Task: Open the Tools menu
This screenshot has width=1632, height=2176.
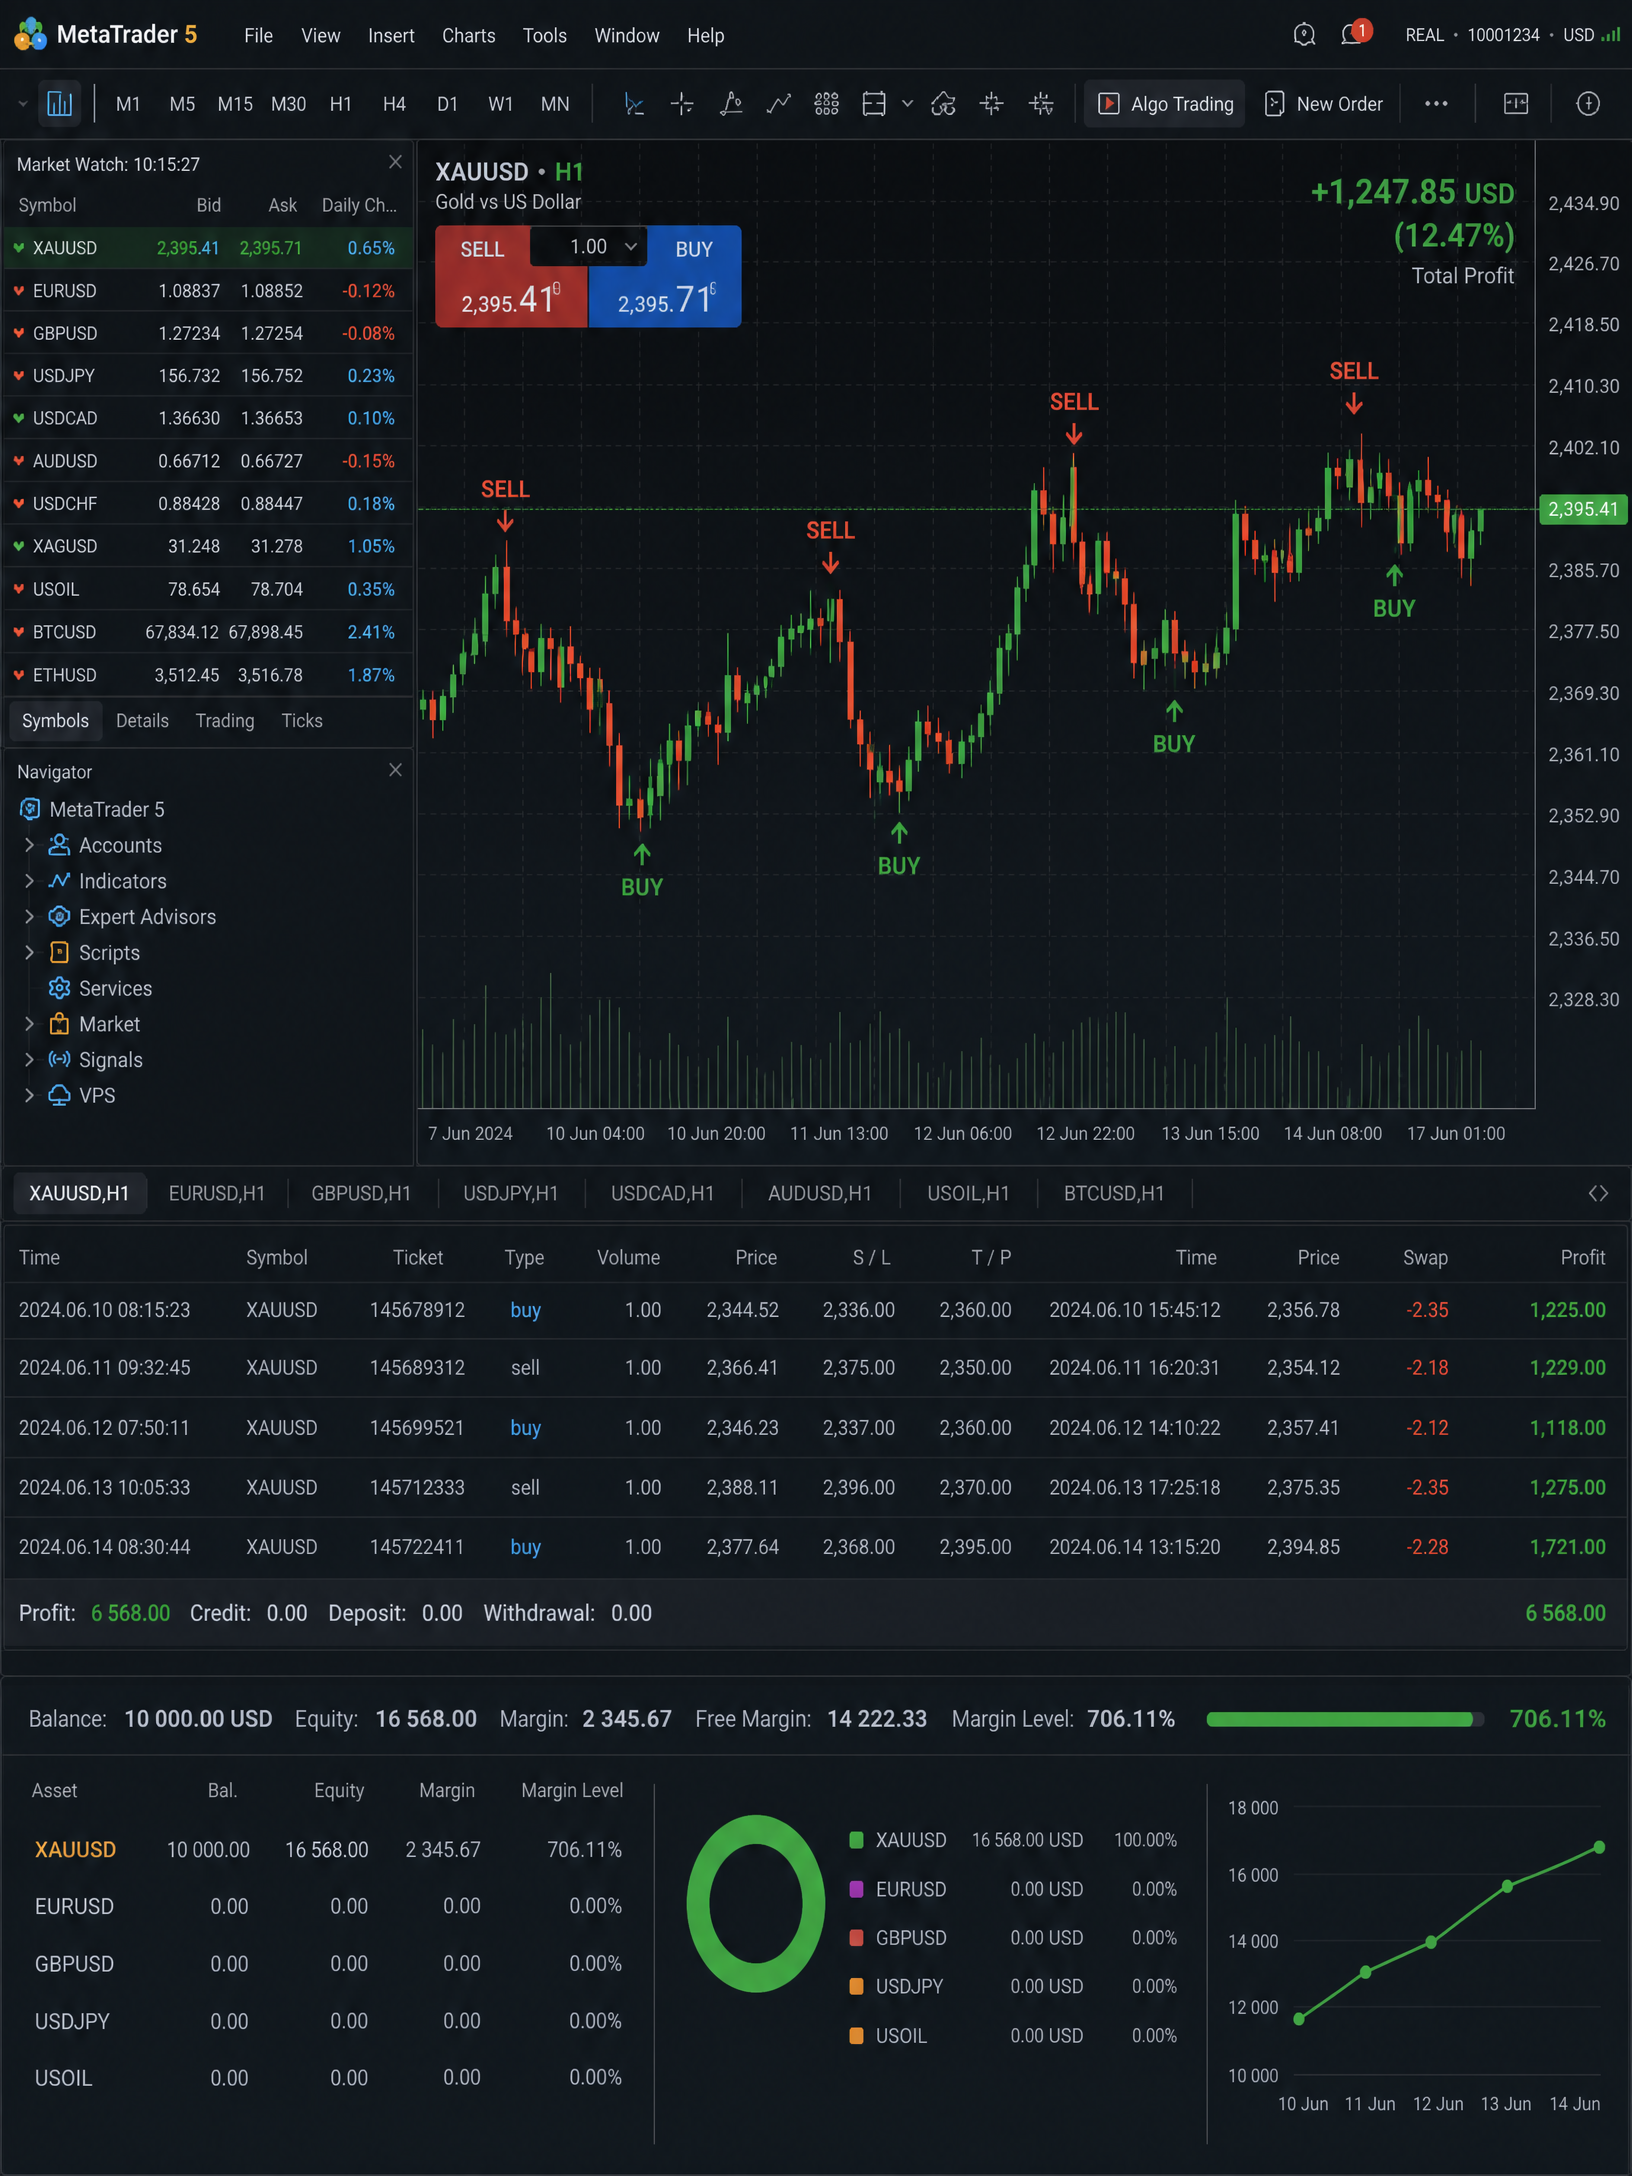Action: (x=545, y=35)
